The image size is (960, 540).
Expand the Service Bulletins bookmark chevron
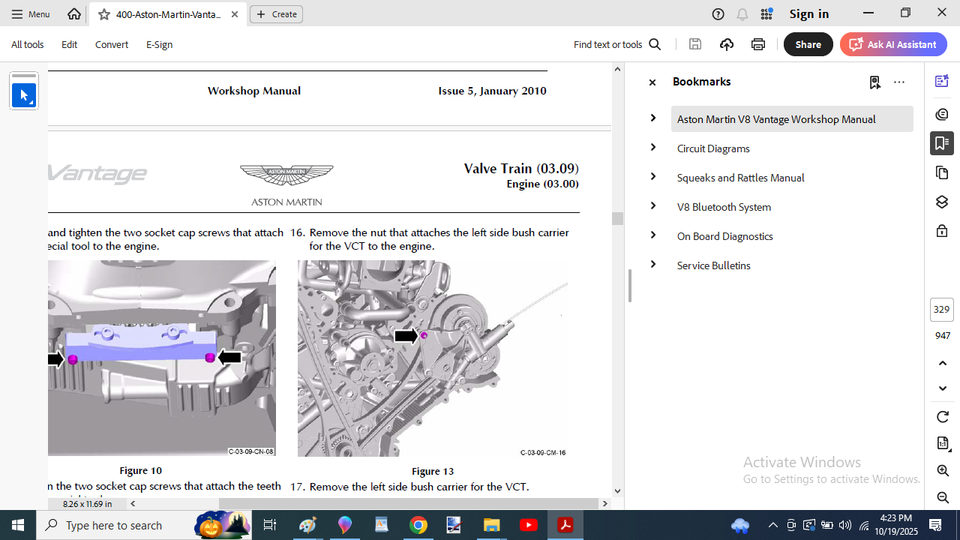coord(653,265)
